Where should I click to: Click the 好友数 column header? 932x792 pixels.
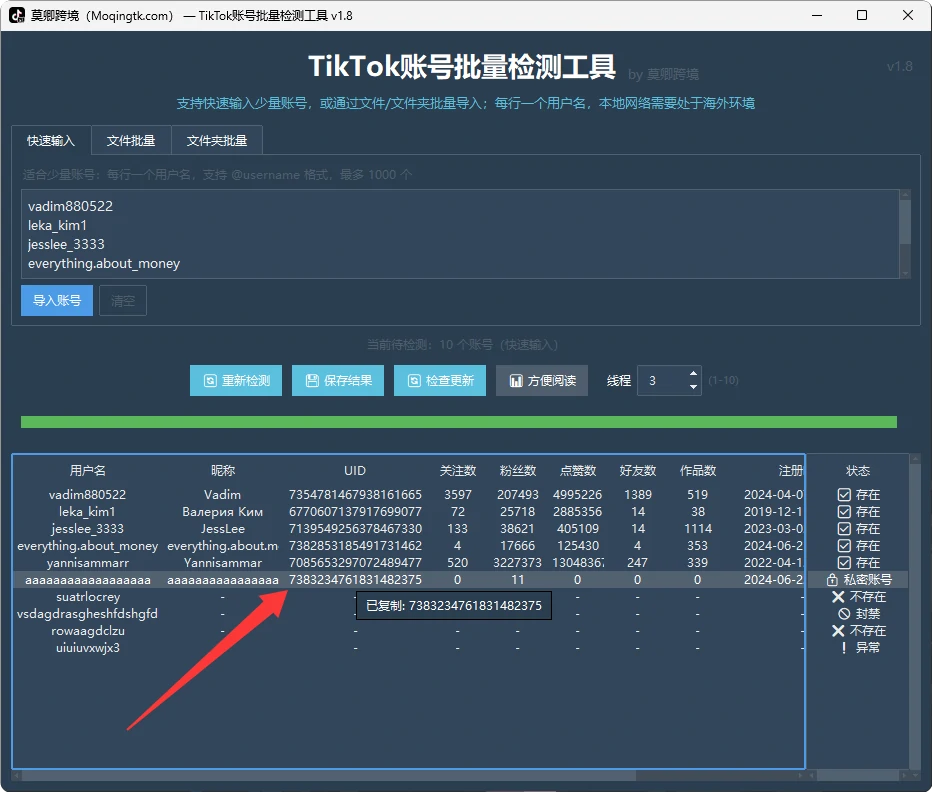tap(638, 471)
